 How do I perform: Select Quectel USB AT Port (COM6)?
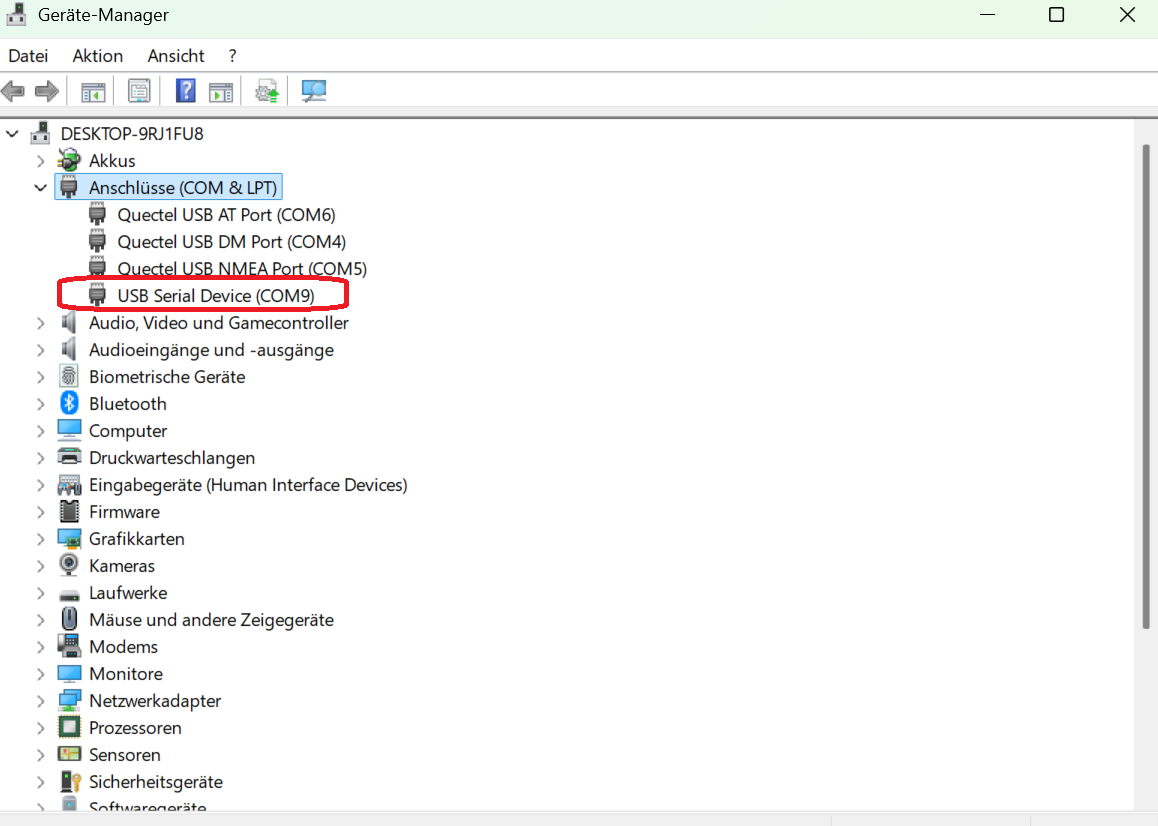pos(226,215)
